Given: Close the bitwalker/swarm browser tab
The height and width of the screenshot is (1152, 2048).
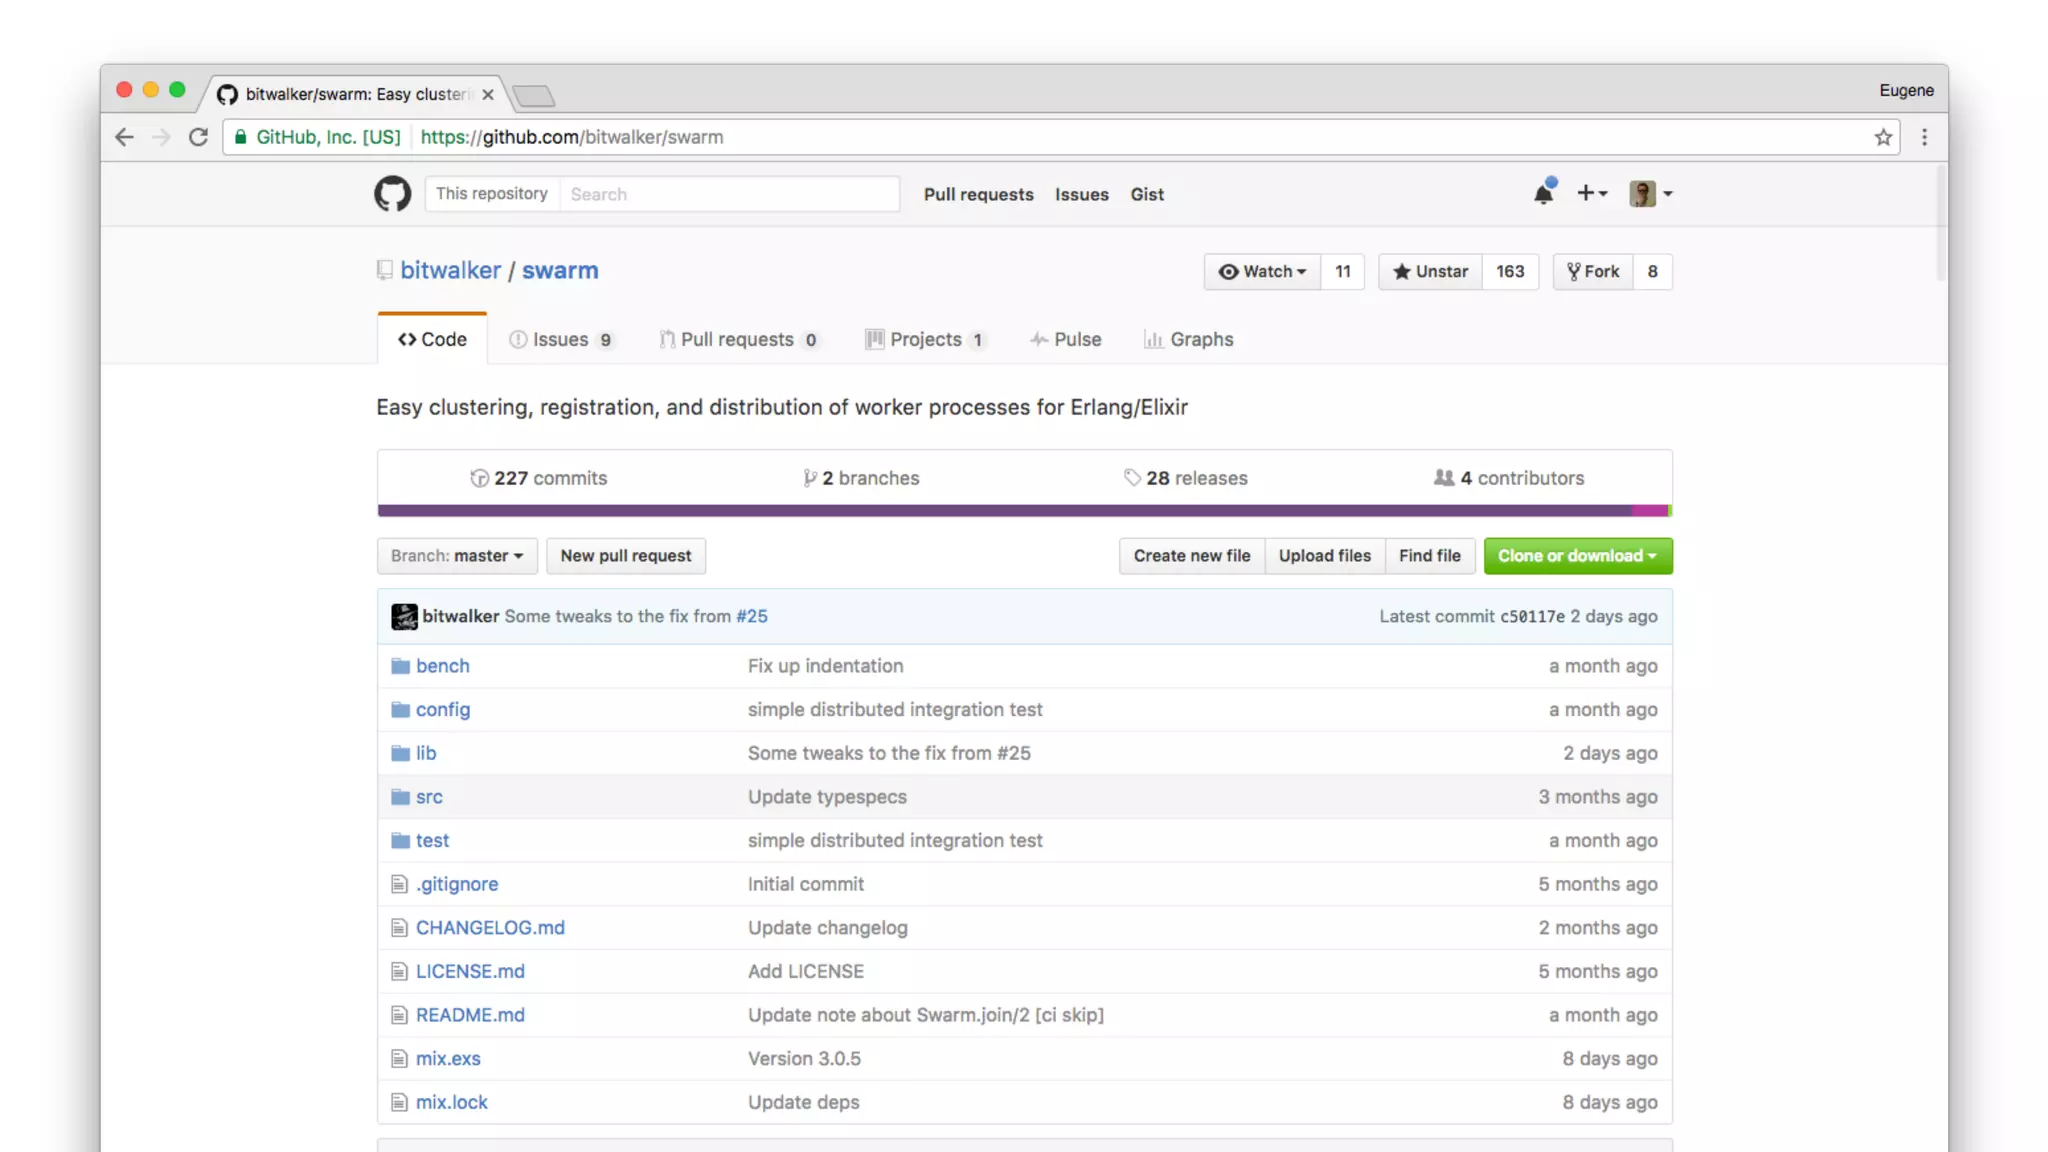Looking at the screenshot, I should click(x=488, y=94).
